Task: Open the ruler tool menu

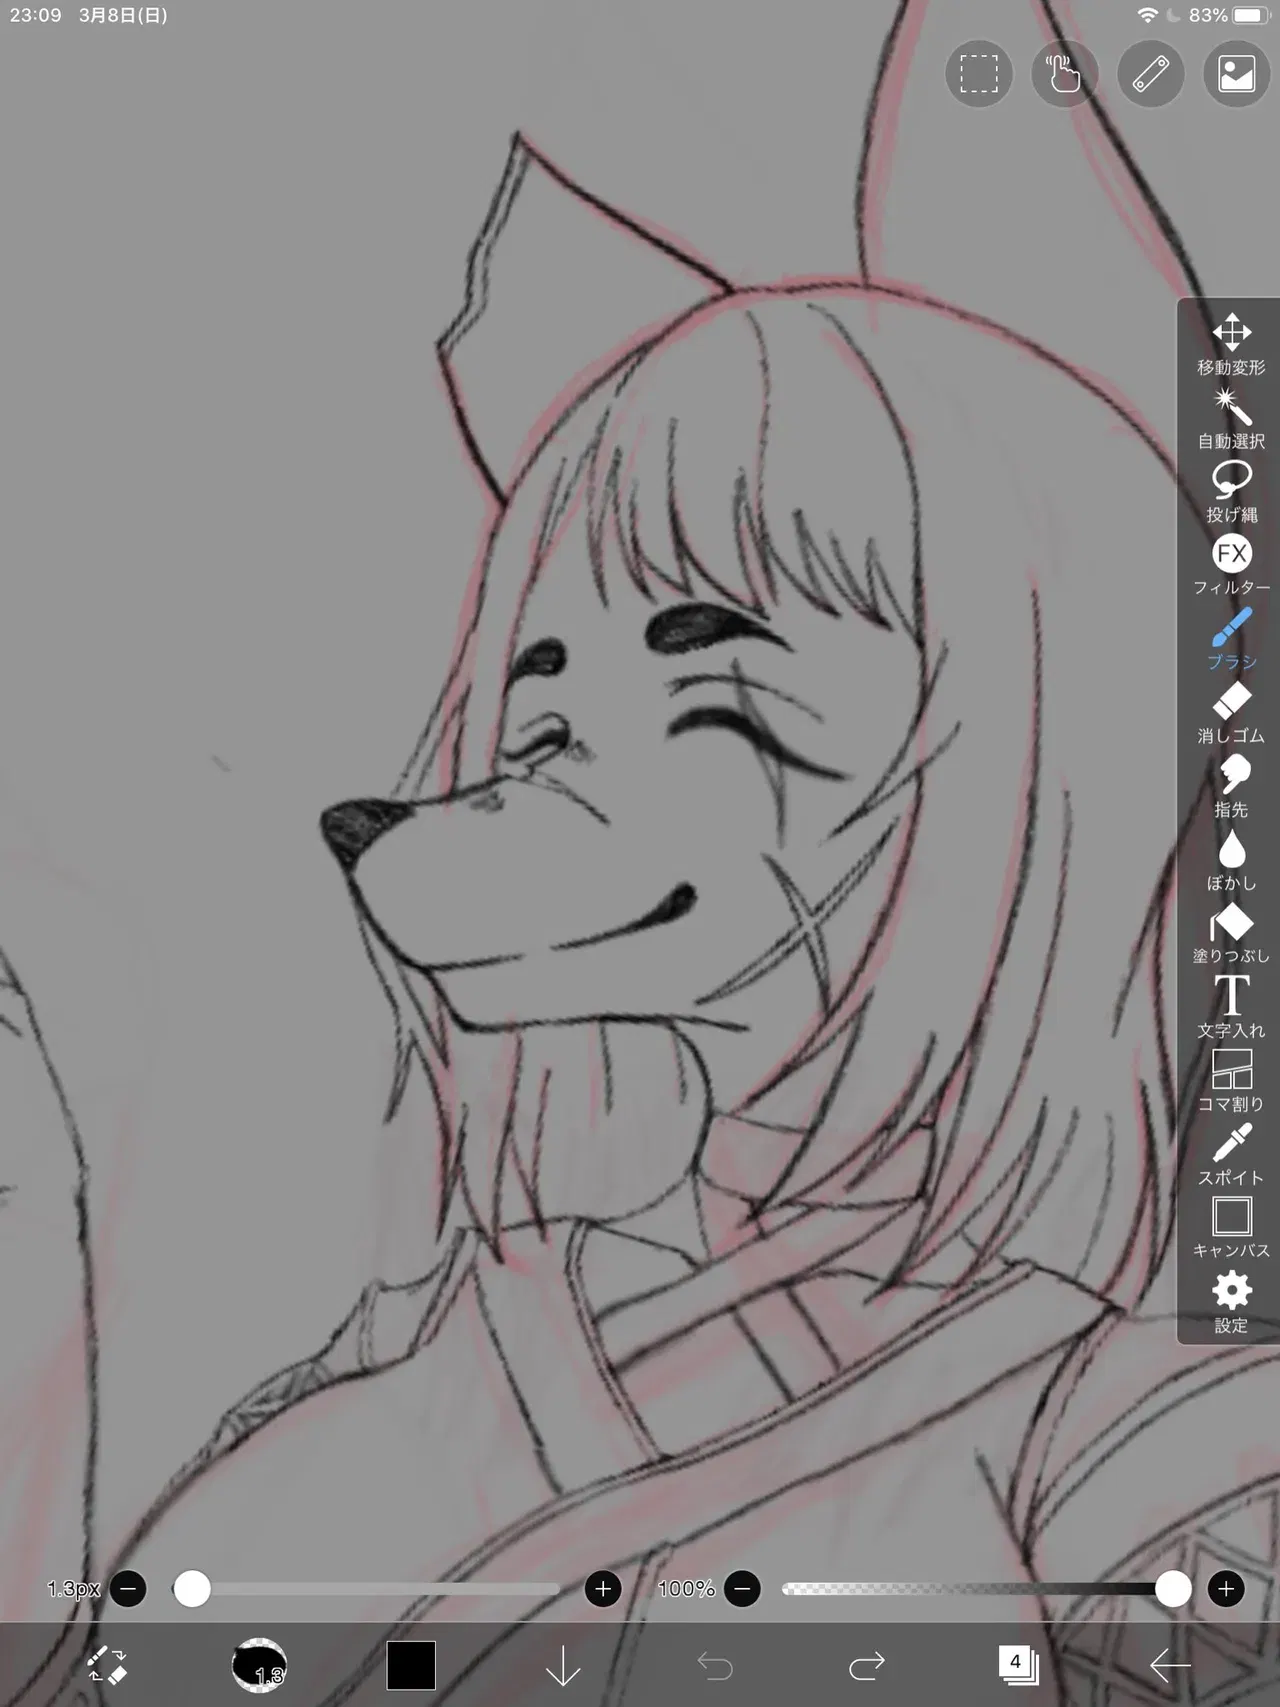Action: pyautogui.click(x=1151, y=74)
